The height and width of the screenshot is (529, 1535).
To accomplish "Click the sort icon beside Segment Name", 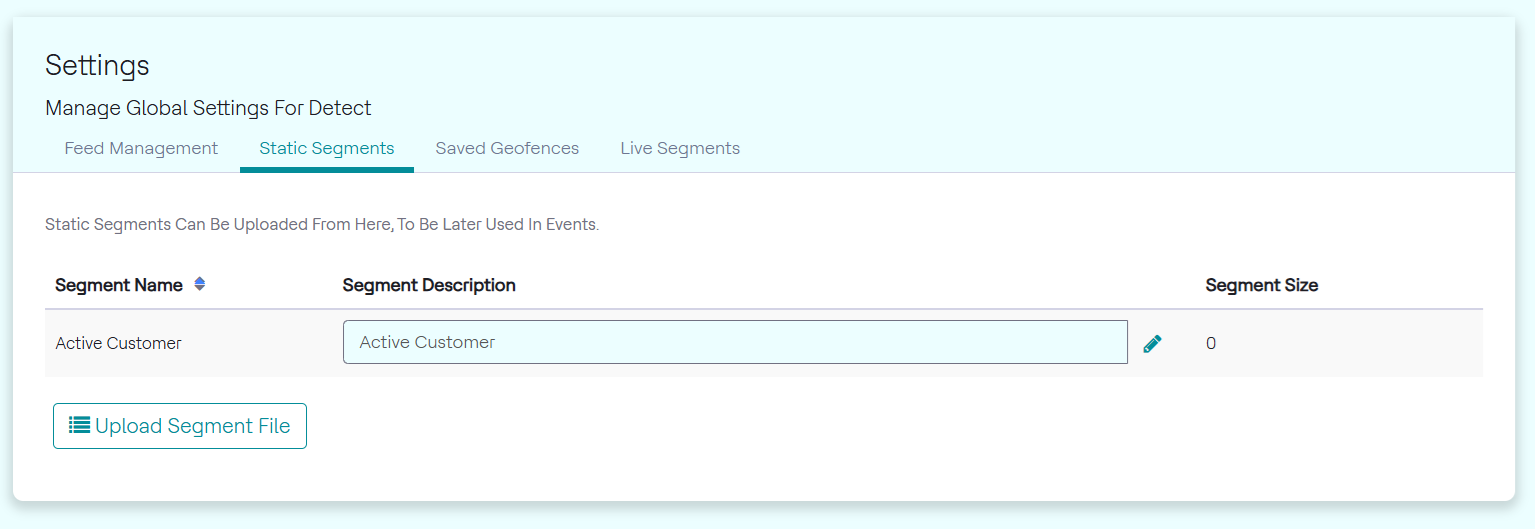I will click(199, 284).
